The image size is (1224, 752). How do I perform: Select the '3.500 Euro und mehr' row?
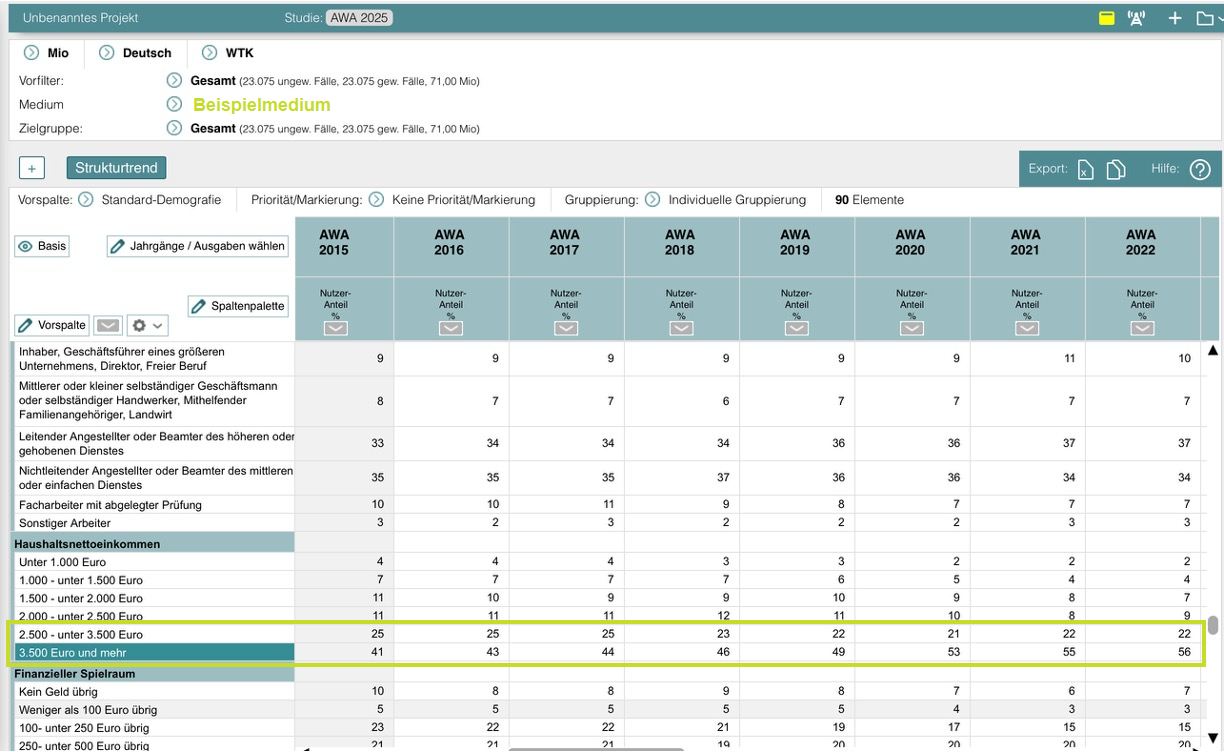[x=154, y=653]
